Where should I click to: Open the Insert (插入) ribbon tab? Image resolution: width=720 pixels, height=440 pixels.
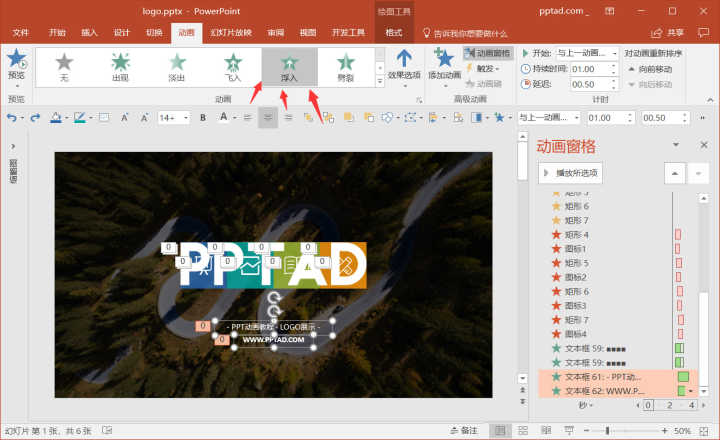pyautogui.click(x=89, y=33)
